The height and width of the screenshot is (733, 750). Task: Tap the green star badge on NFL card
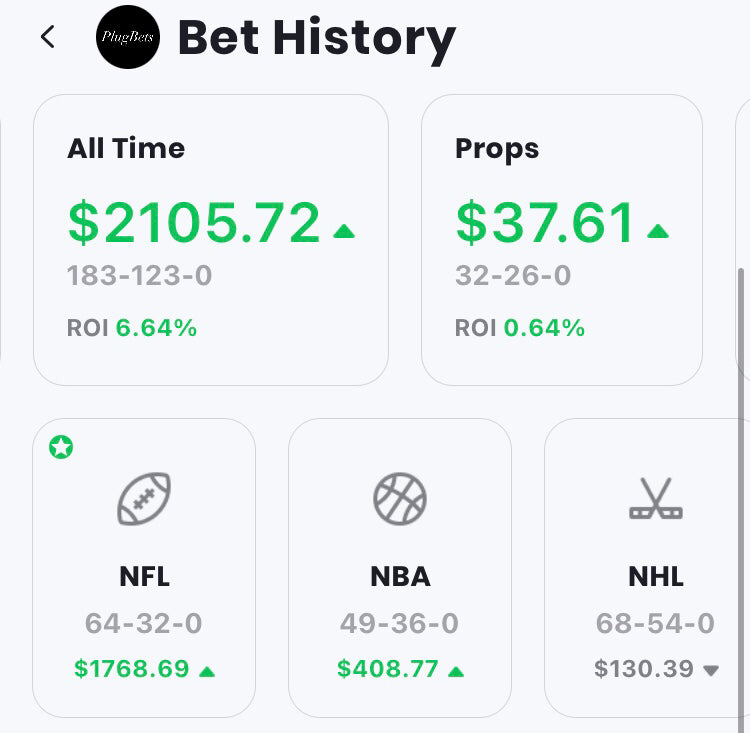pyautogui.click(x=61, y=447)
